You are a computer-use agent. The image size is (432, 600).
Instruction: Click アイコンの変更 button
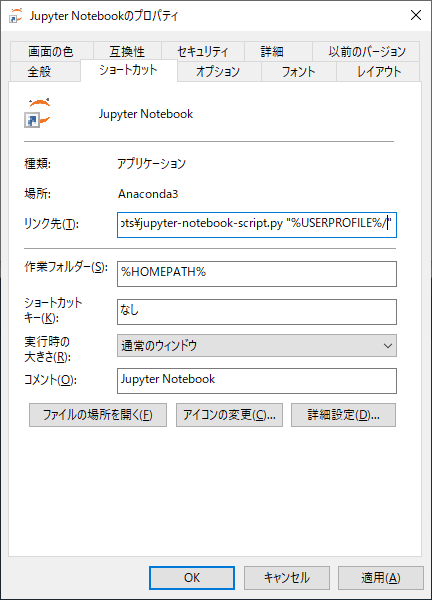click(x=229, y=415)
